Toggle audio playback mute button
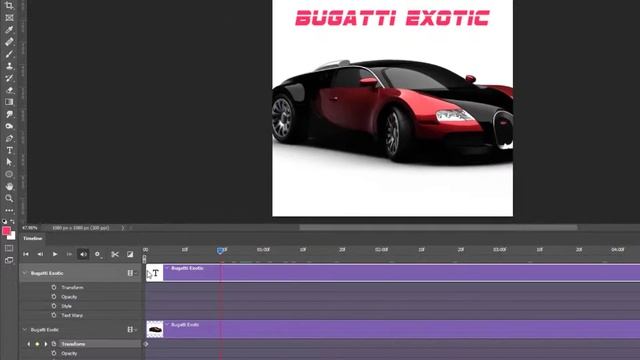The width and height of the screenshot is (640, 360). 83,254
